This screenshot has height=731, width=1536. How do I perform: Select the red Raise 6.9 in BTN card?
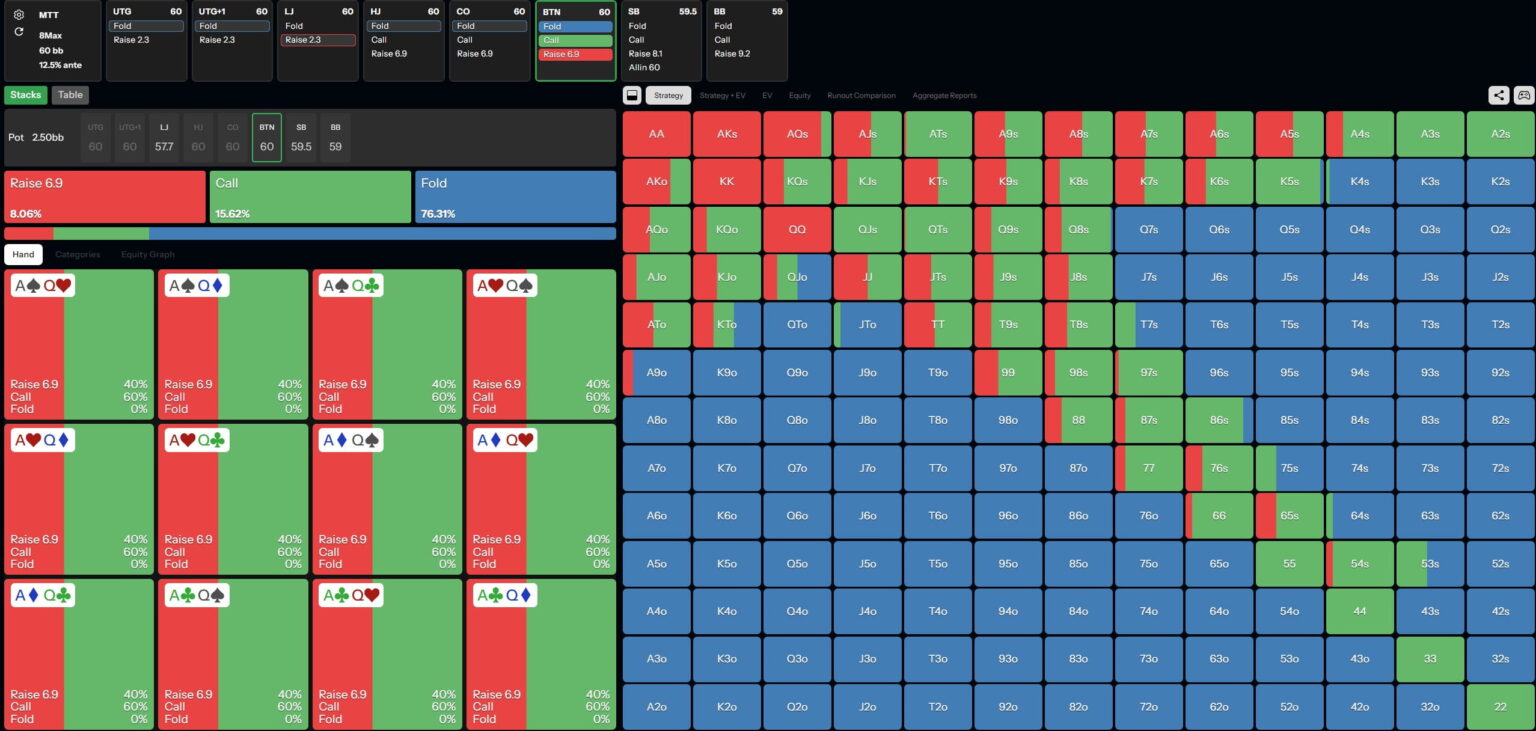tap(575, 54)
